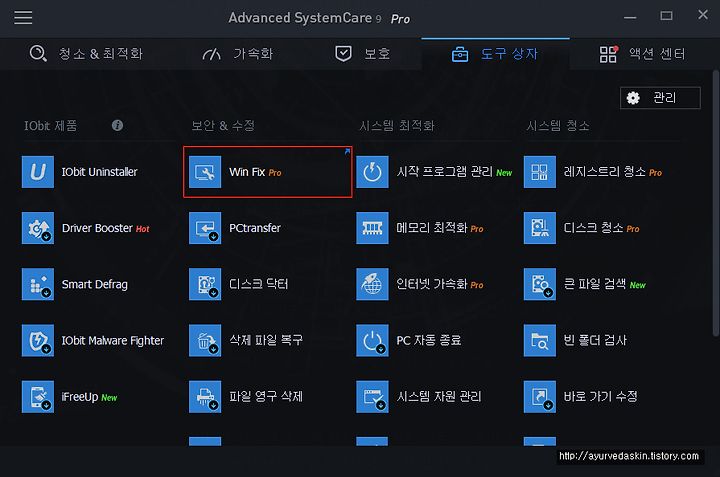Open 디스크 닥터 icon
Image resolution: width=720 pixels, height=477 pixels.
[x=205, y=284]
